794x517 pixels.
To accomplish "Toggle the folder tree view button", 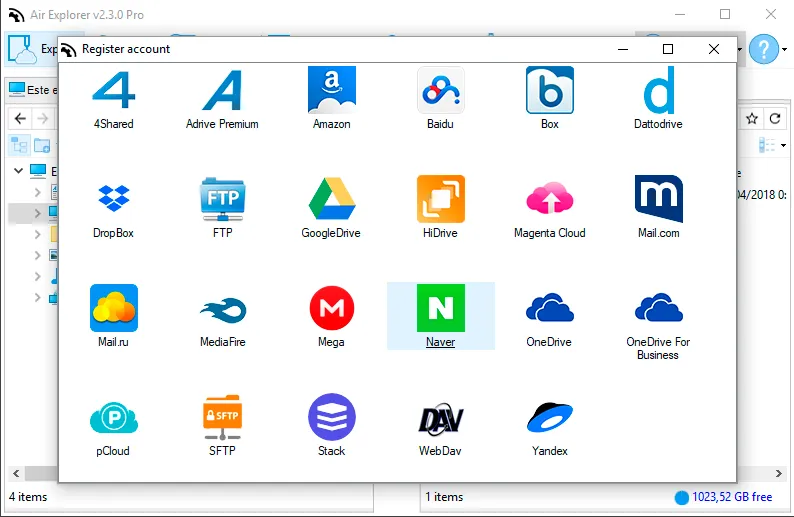I will pyautogui.click(x=19, y=145).
